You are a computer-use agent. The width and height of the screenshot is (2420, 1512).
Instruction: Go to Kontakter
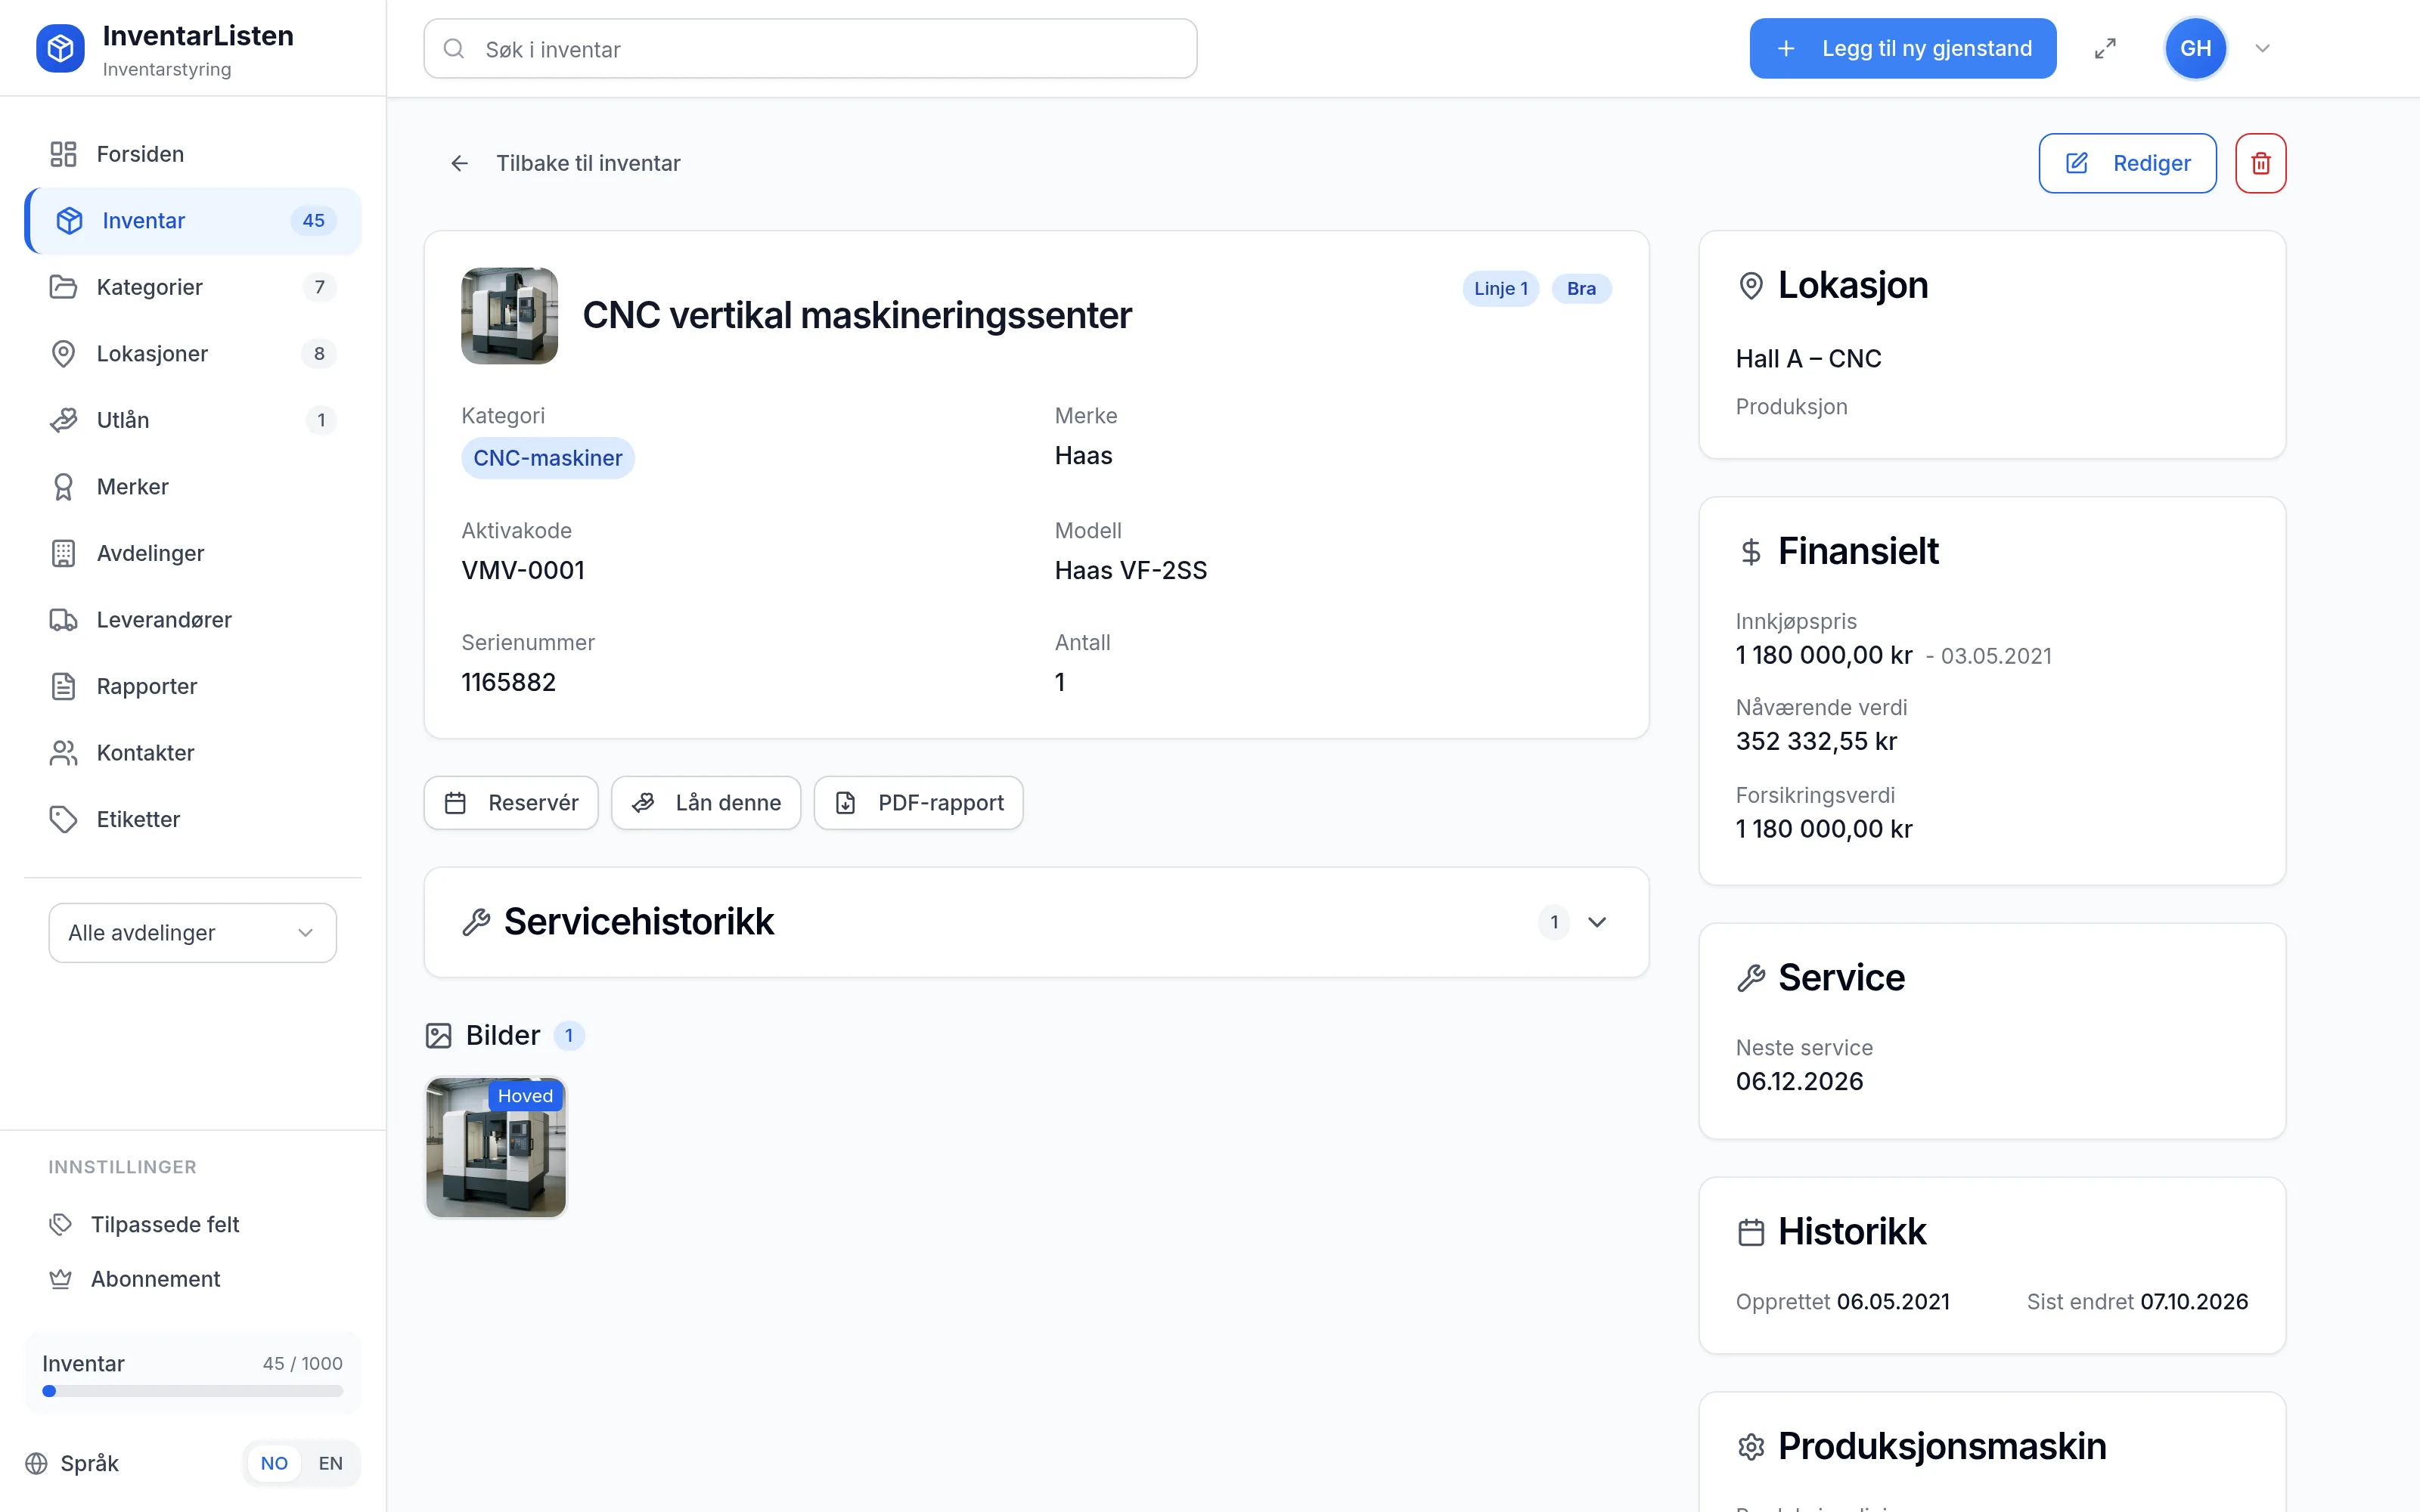[192, 753]
